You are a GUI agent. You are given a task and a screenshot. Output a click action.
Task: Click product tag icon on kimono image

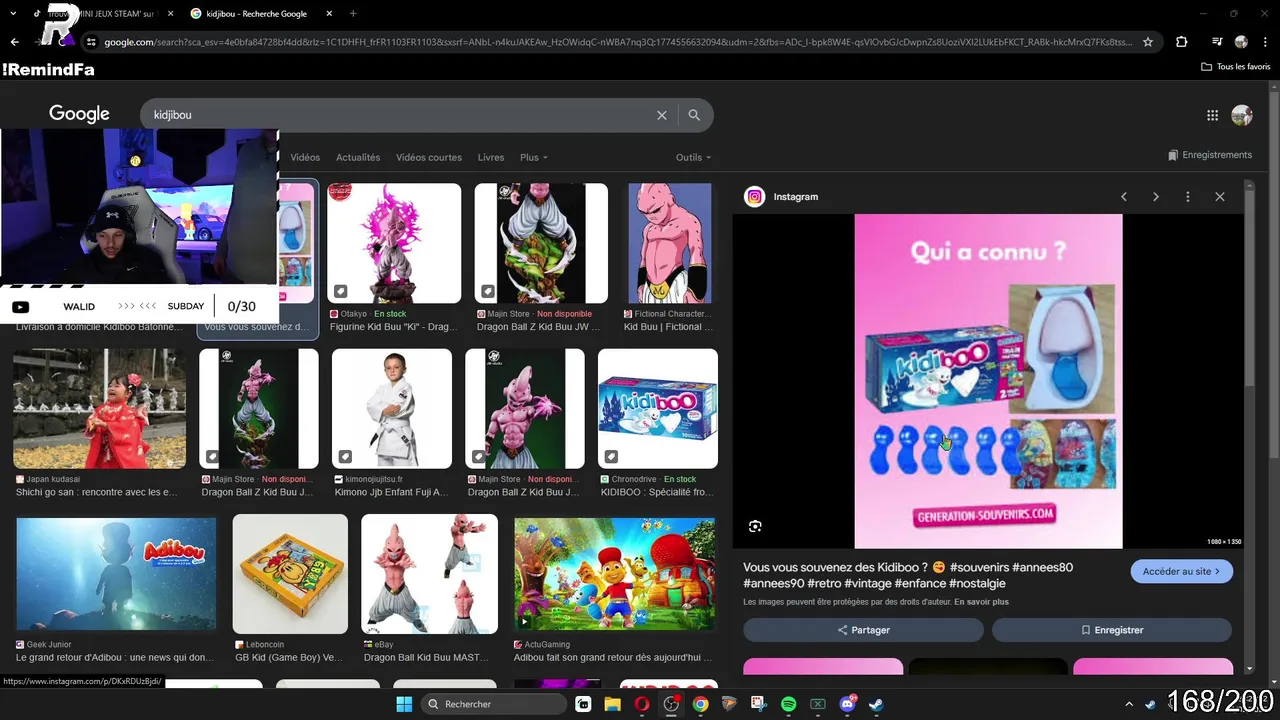pyautogui.click(x=346, y=457)
